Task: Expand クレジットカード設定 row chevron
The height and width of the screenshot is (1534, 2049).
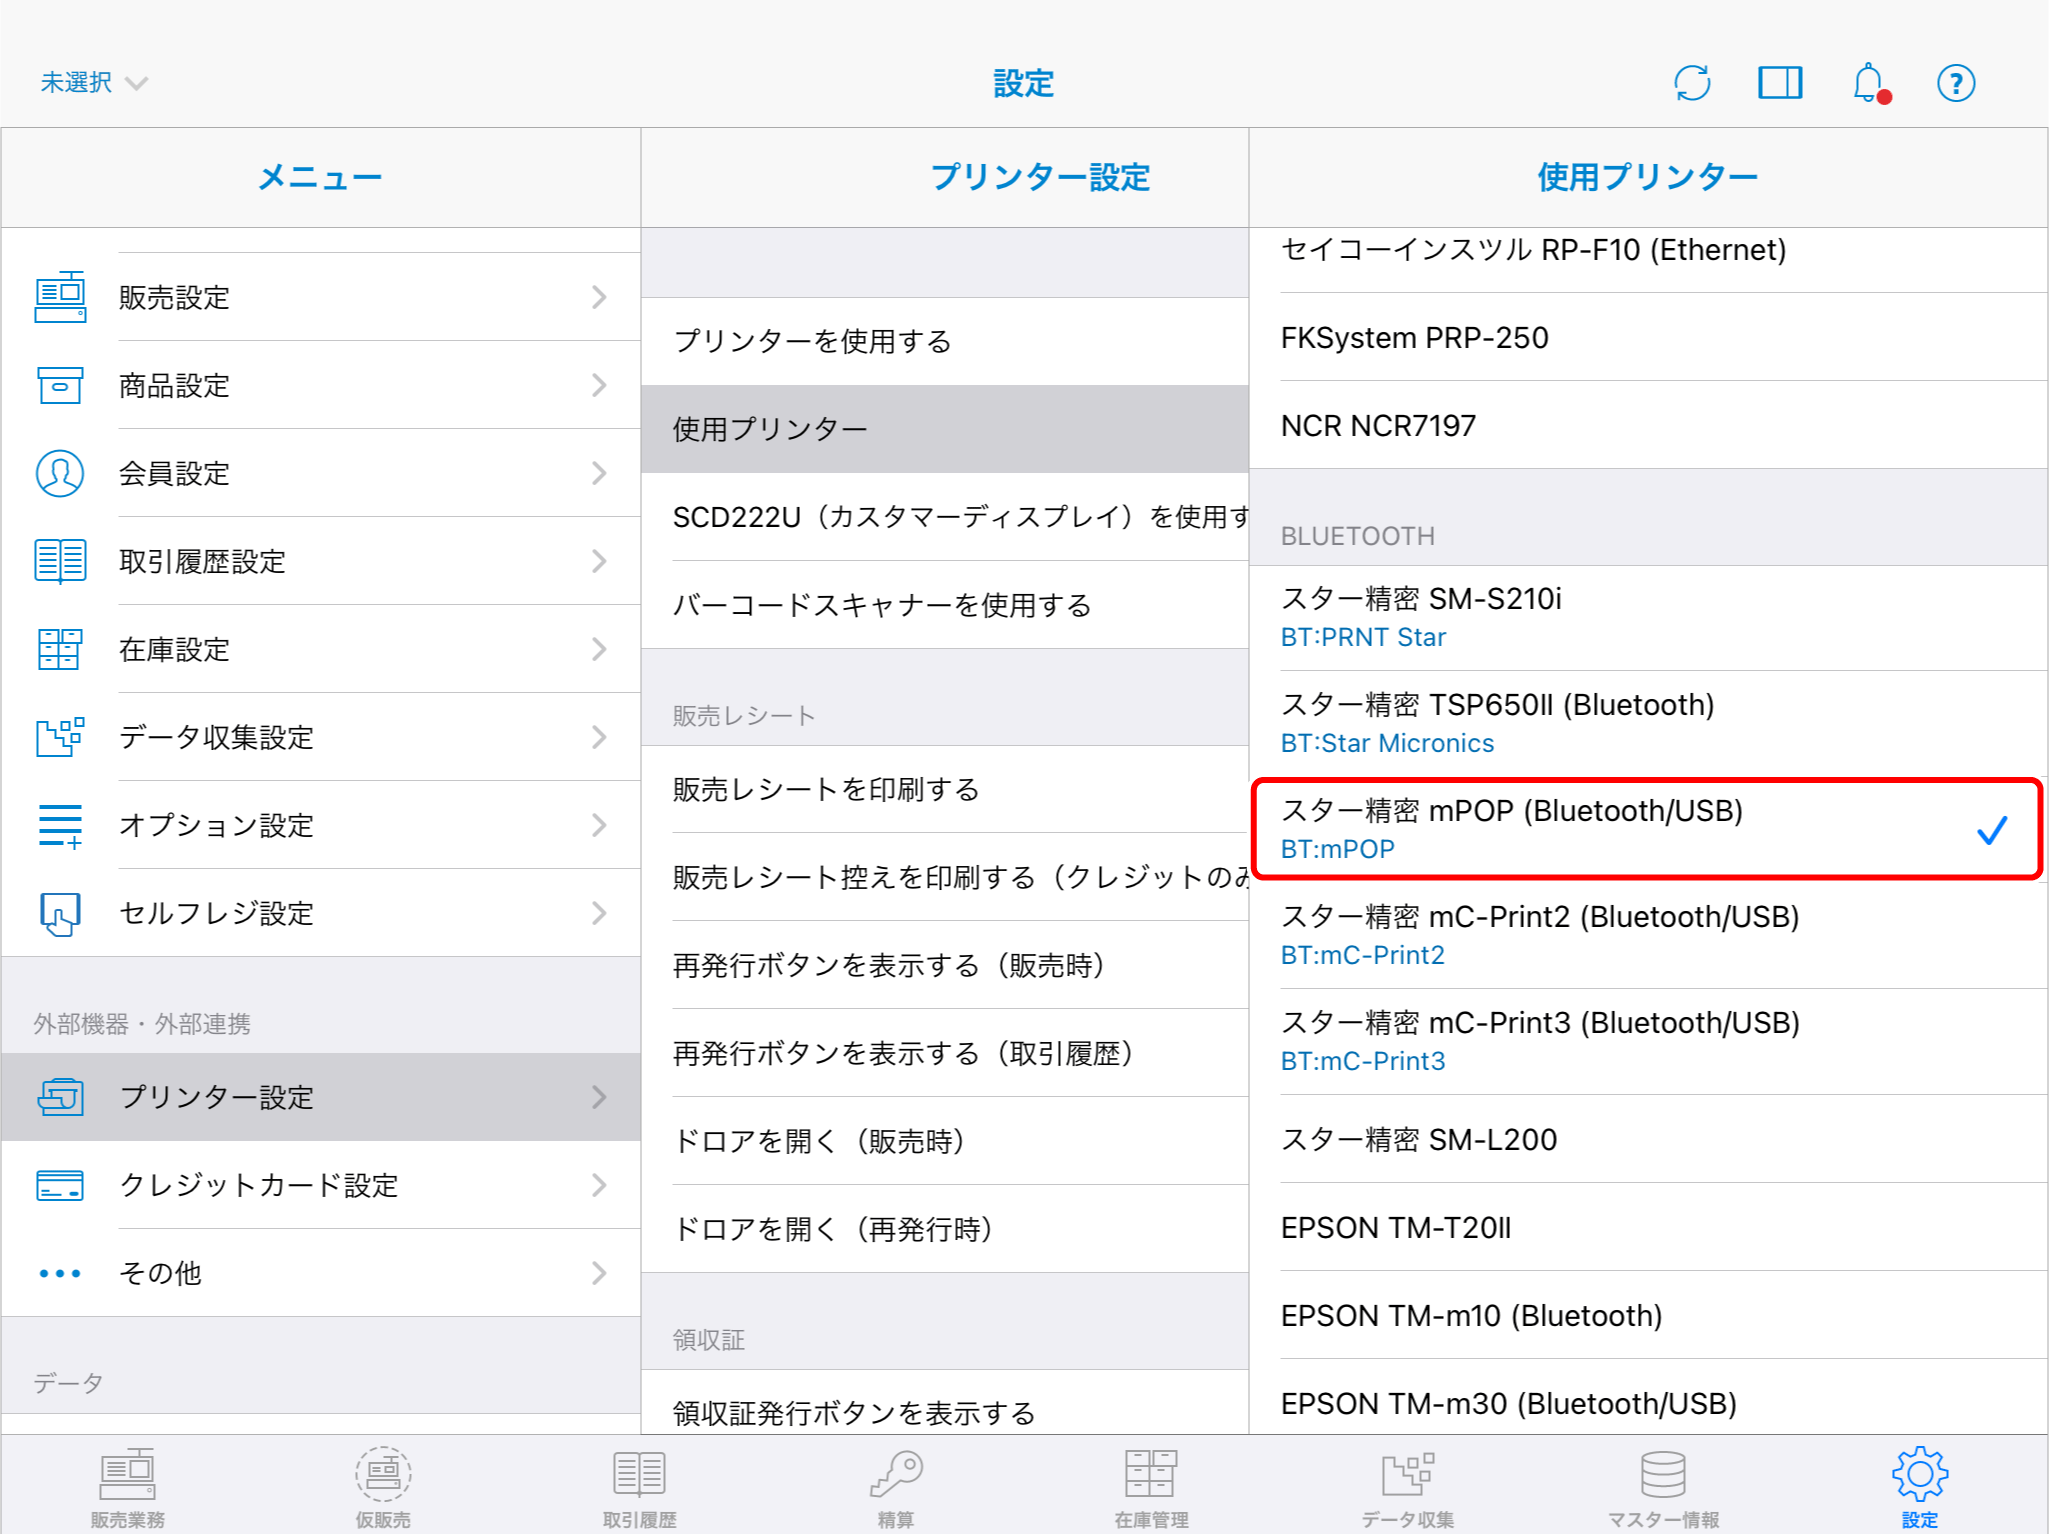Action: click(x=599, y=1185)
